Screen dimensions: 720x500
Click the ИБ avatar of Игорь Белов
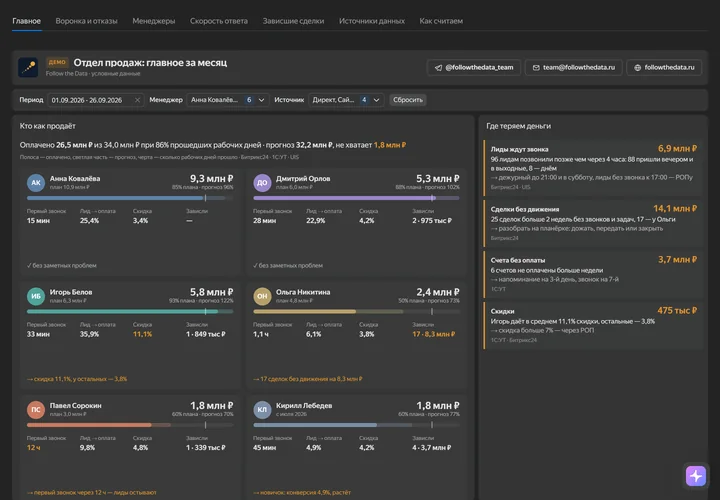pos(36,296)
